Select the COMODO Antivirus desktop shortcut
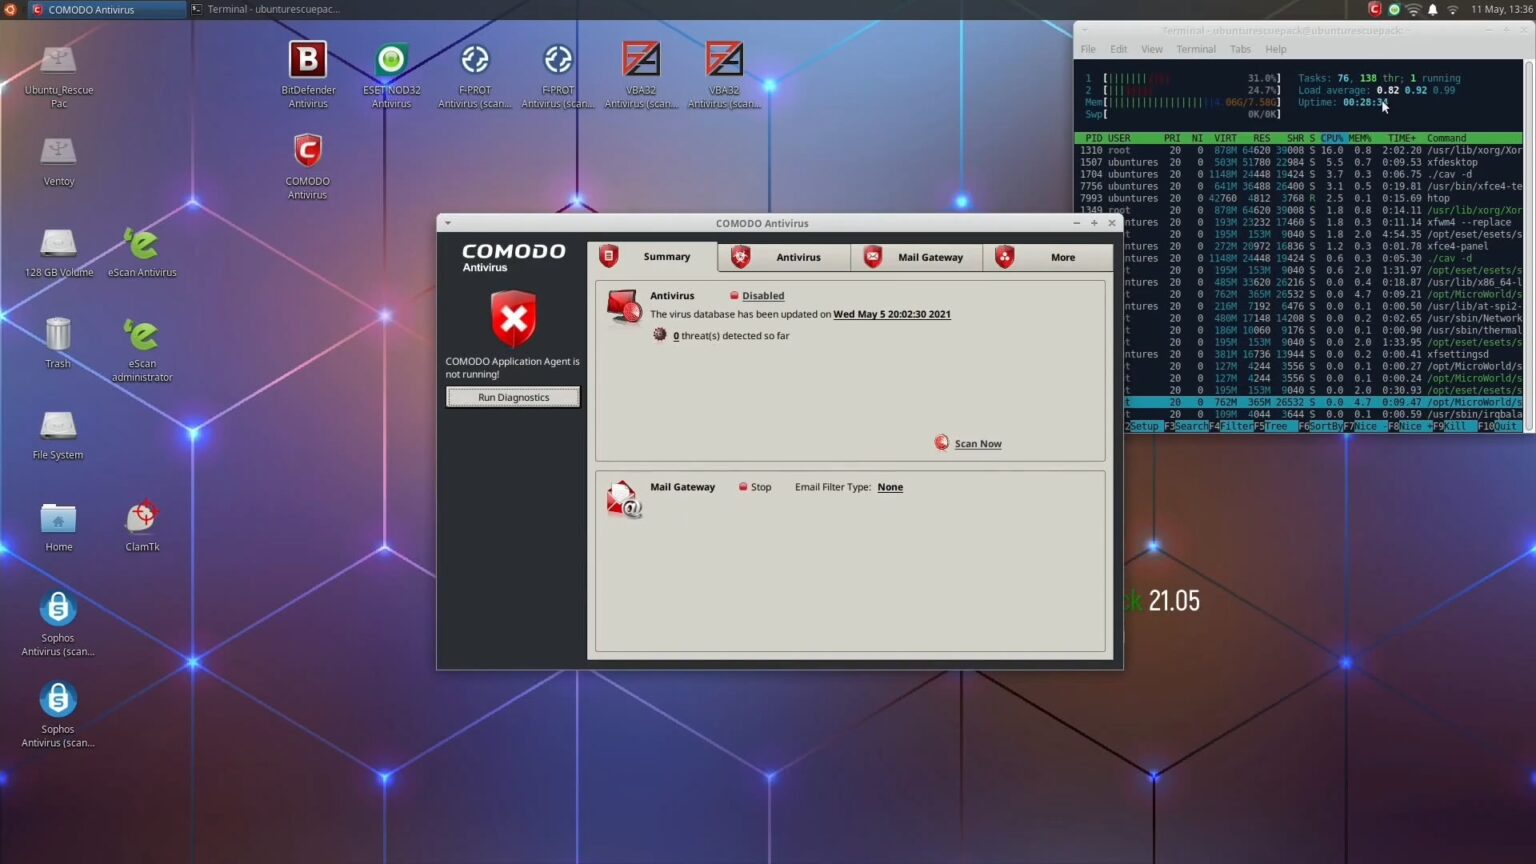The width and height of the screenshot is (1536, 864). [x=307, y=151]
